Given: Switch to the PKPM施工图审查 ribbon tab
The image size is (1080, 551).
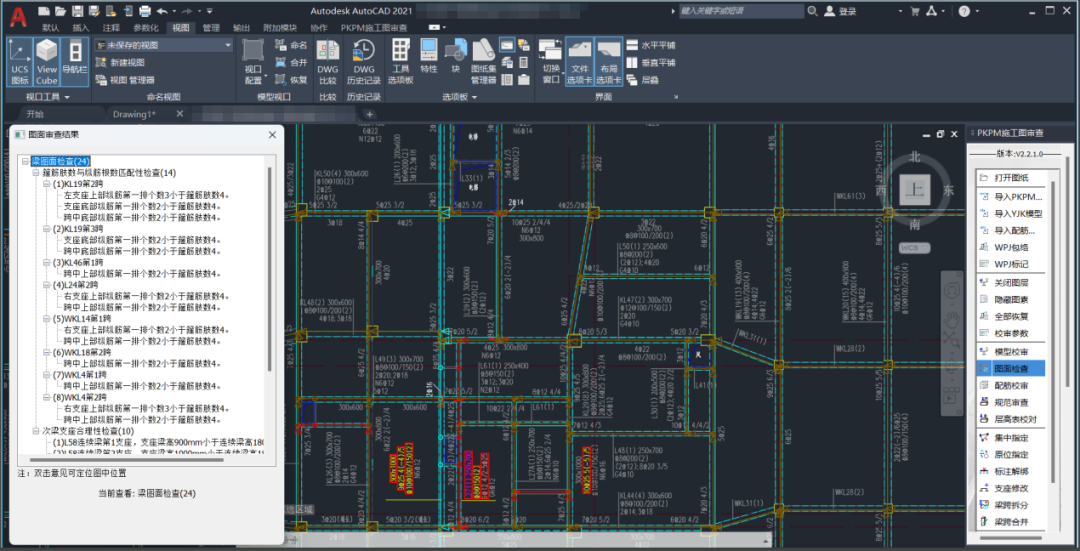Looking at the screenshot, I should pyautogui.click(x=373, y=28).
